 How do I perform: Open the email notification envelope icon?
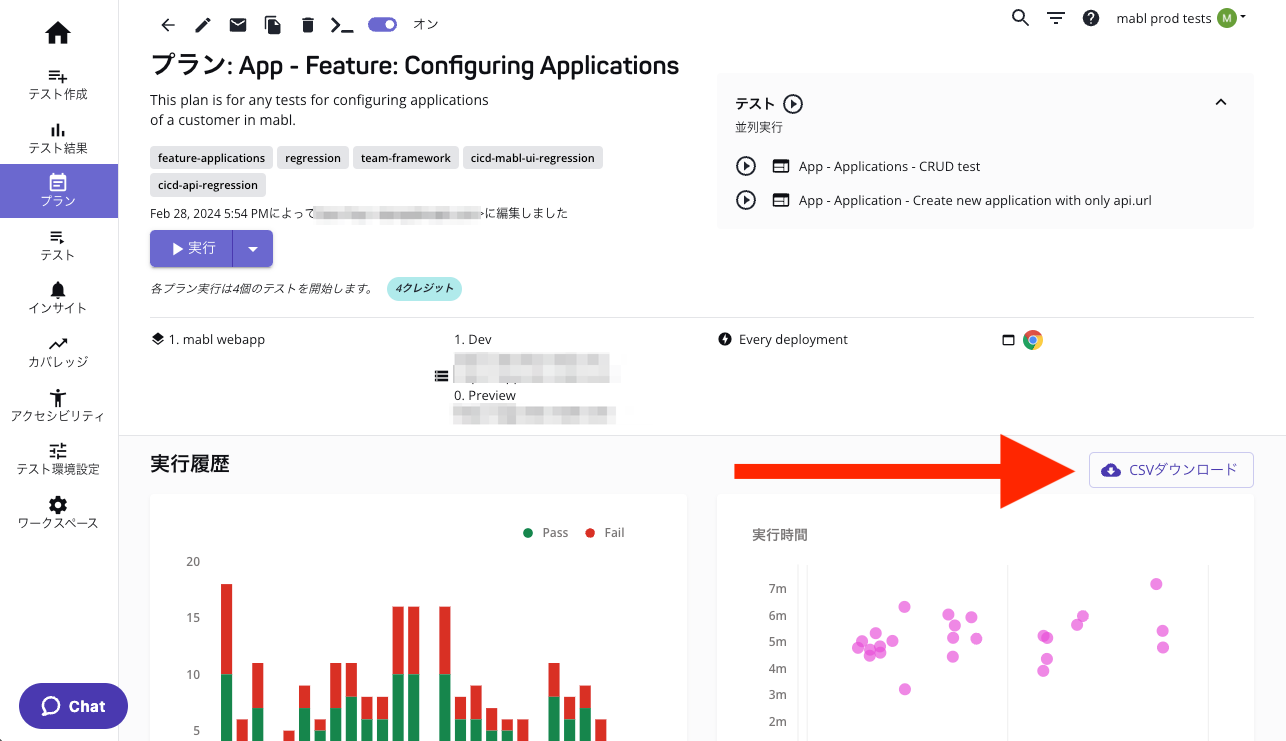237,25
